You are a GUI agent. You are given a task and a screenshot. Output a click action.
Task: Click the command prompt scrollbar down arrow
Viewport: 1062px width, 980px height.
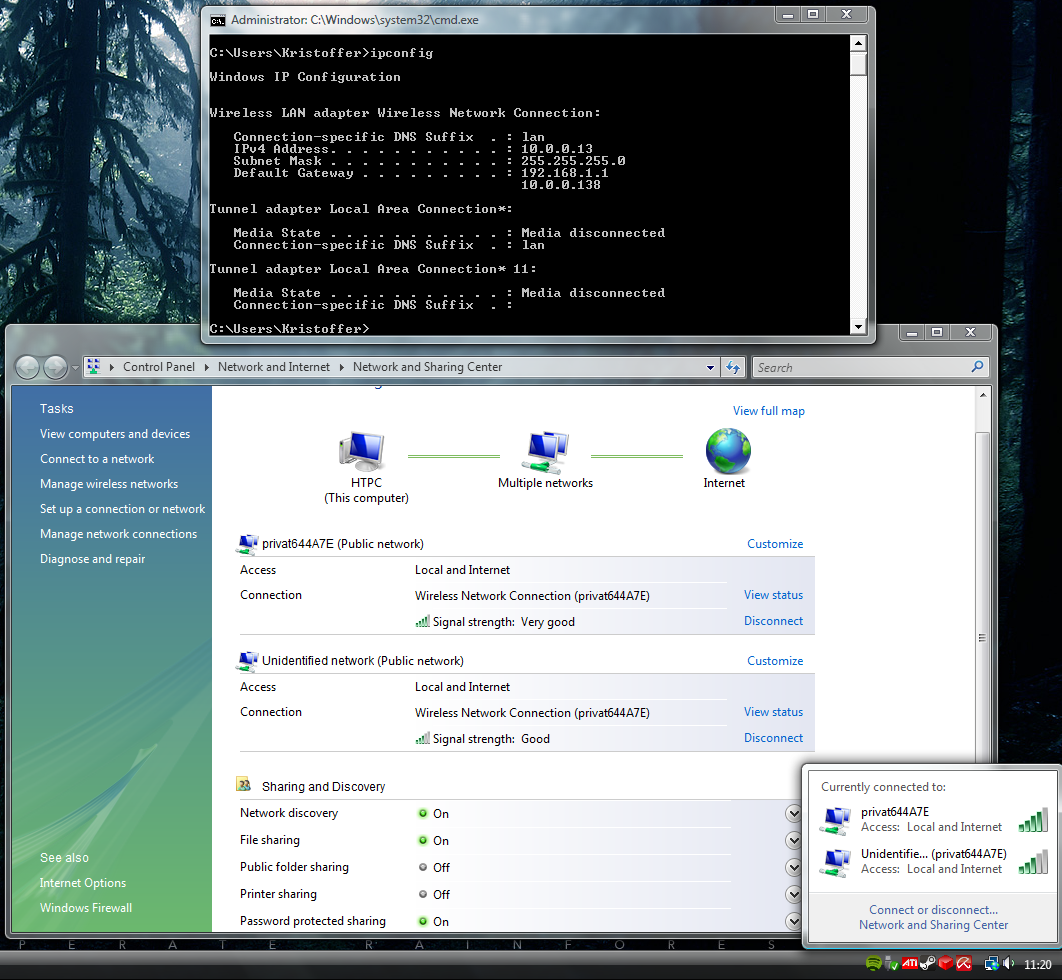[x=858, y=326]
